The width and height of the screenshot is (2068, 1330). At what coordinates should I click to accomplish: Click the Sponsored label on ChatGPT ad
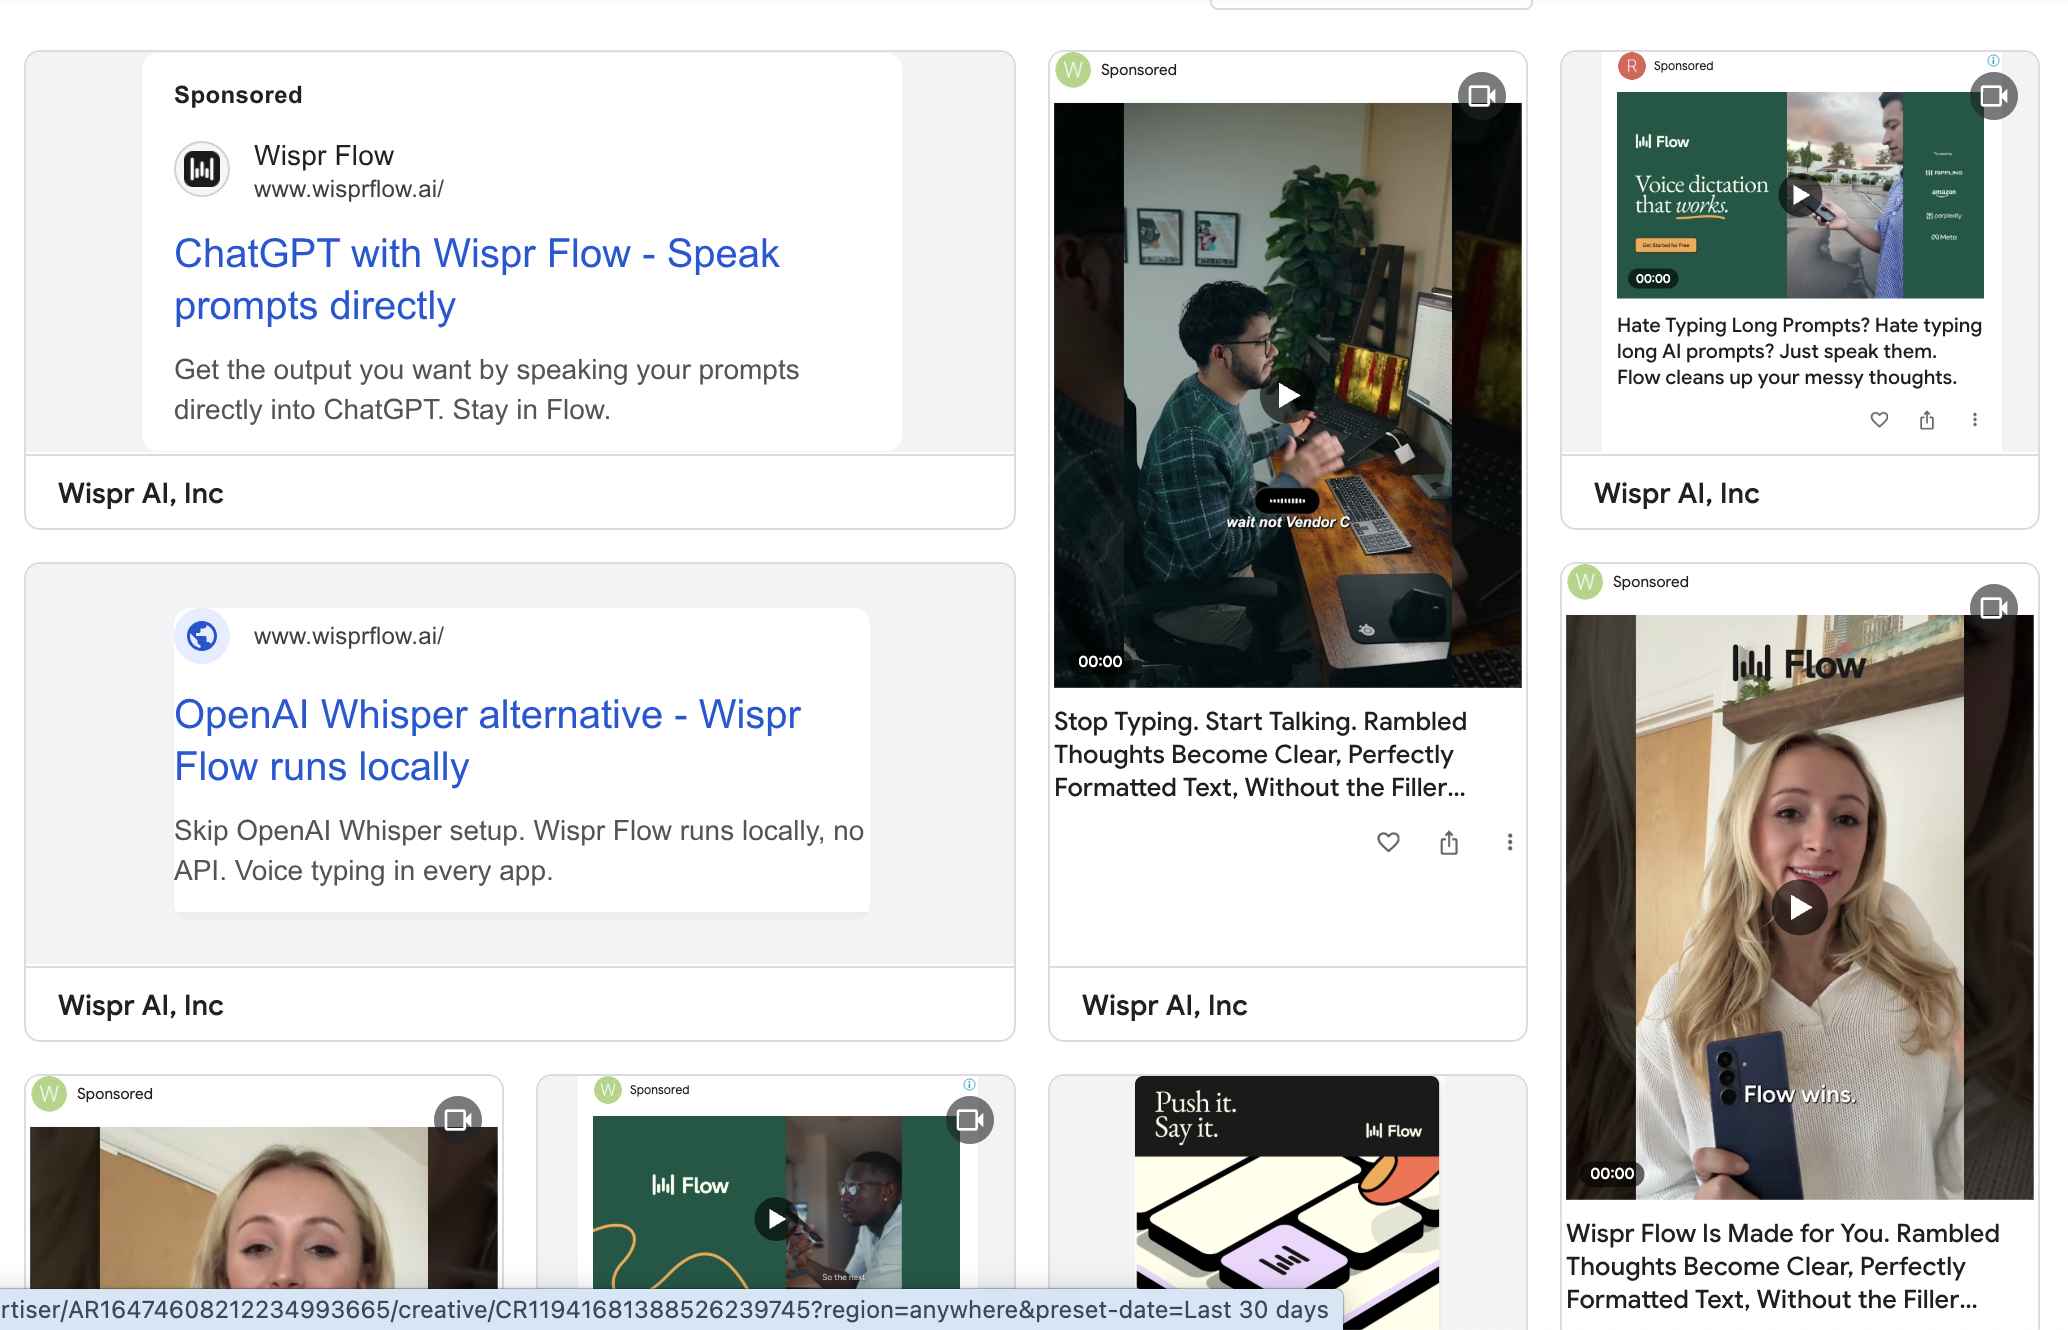pyautogui.click(x=238, y=95)
